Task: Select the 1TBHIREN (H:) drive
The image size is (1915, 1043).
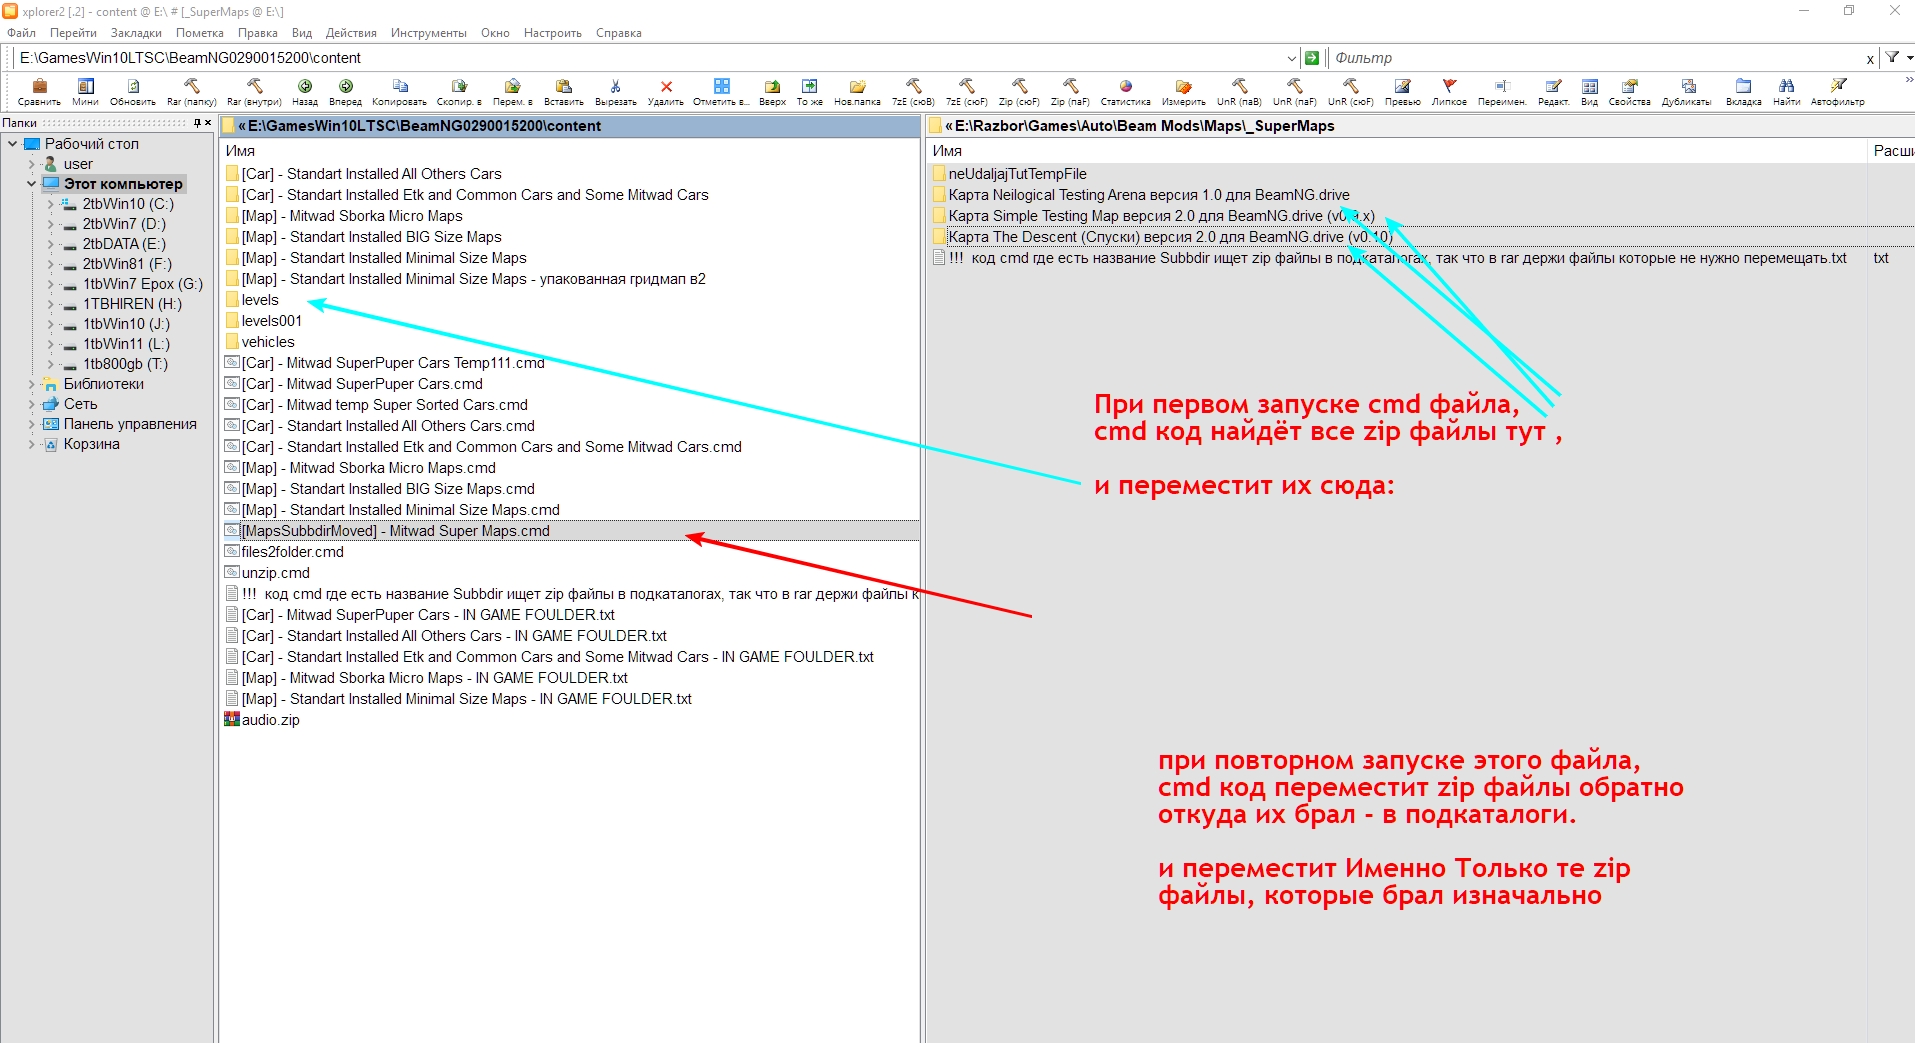Action: click(132, 304)
